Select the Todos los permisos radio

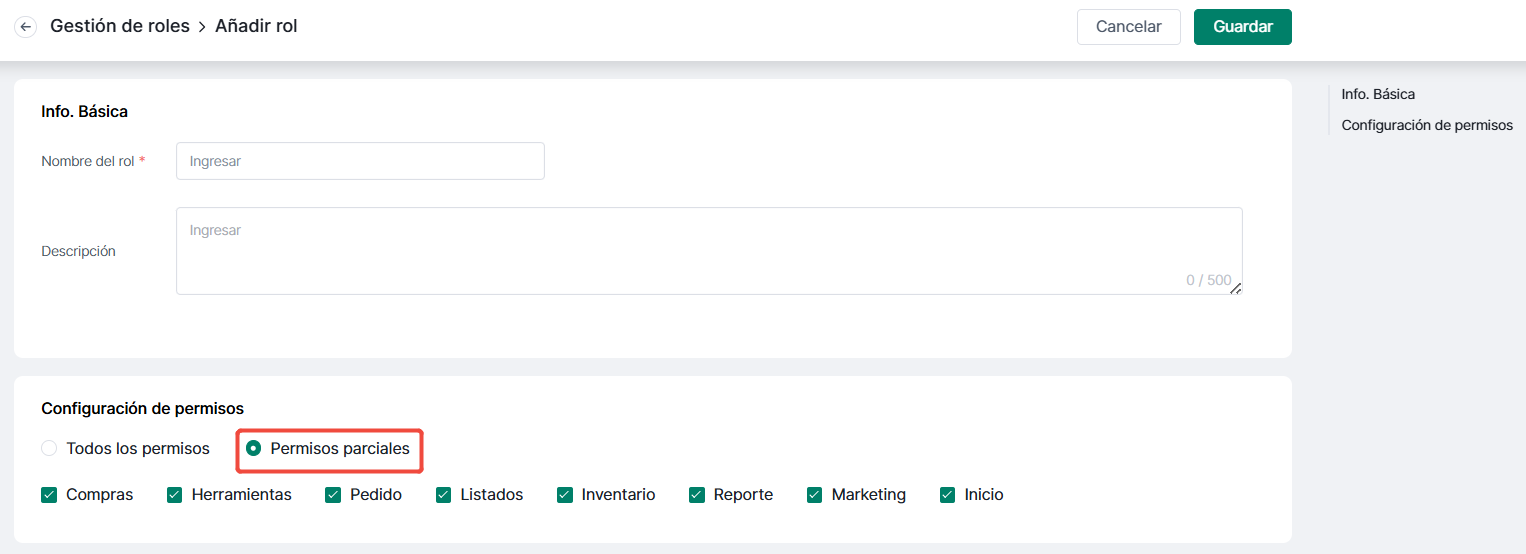49,448
